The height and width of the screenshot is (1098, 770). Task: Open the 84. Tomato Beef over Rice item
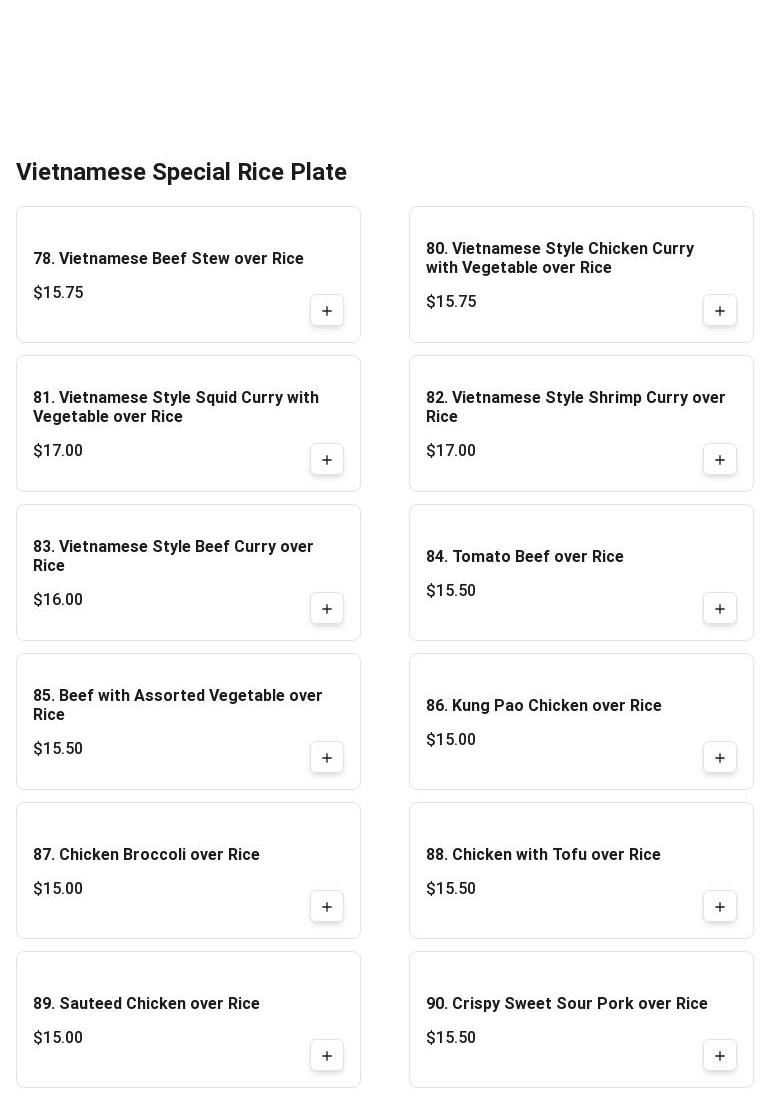524,557
